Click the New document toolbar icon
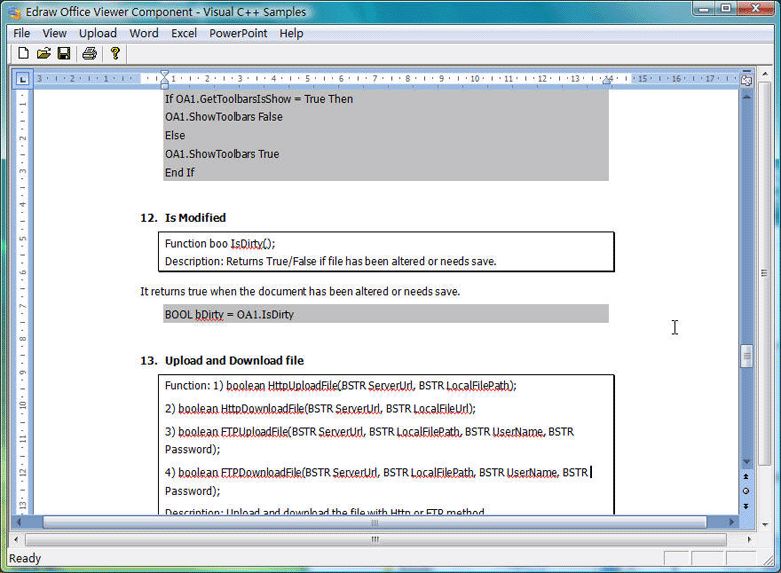This screenshot has width=781, height=573. (23, 53)
